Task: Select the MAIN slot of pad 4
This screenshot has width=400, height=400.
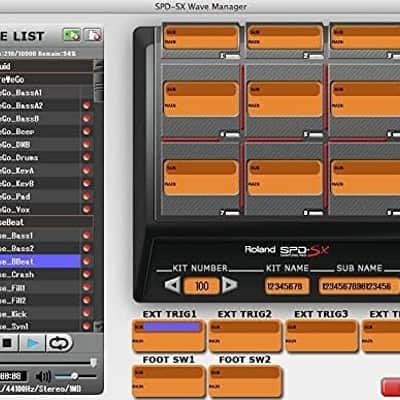Action: (201, 106)
